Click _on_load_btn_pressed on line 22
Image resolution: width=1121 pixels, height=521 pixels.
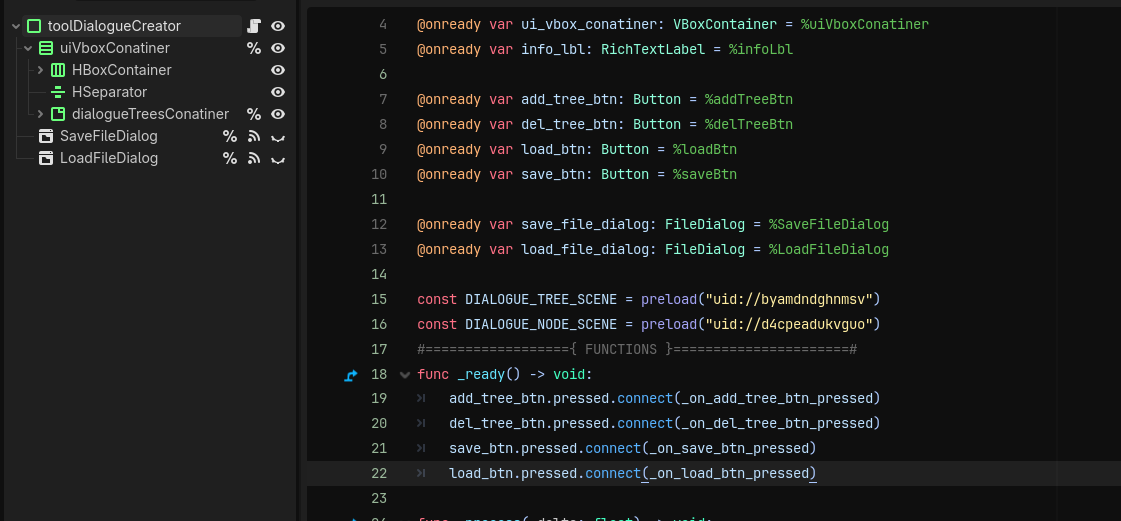coord(729,473)
